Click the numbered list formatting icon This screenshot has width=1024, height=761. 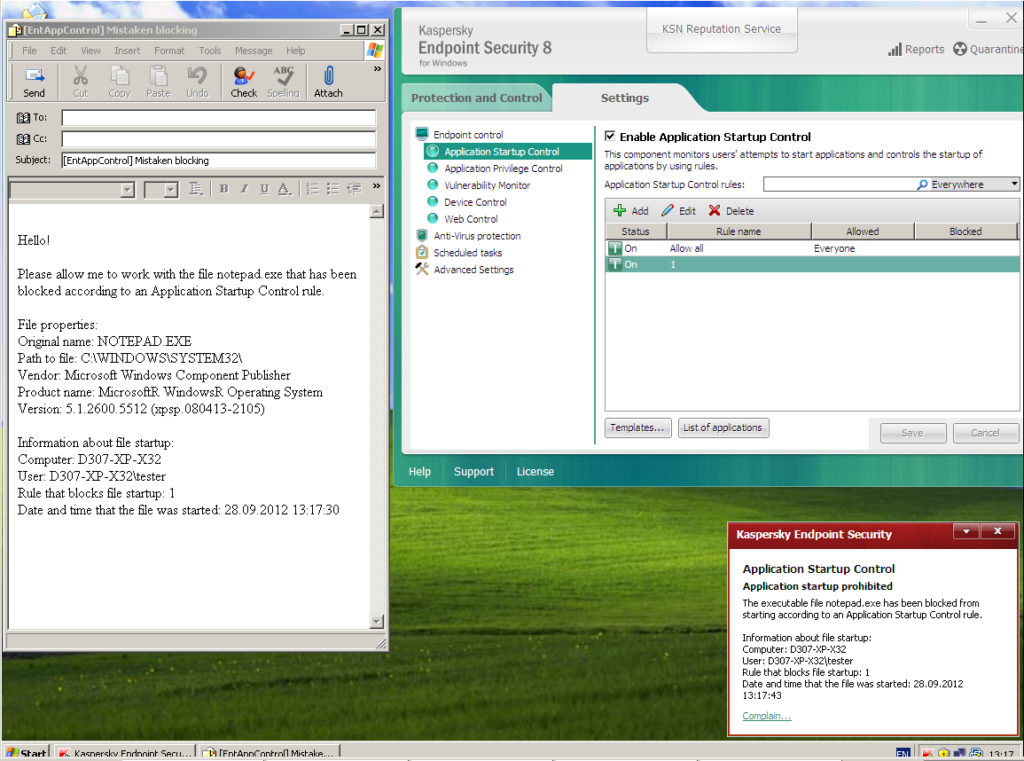tap(313, 189)
